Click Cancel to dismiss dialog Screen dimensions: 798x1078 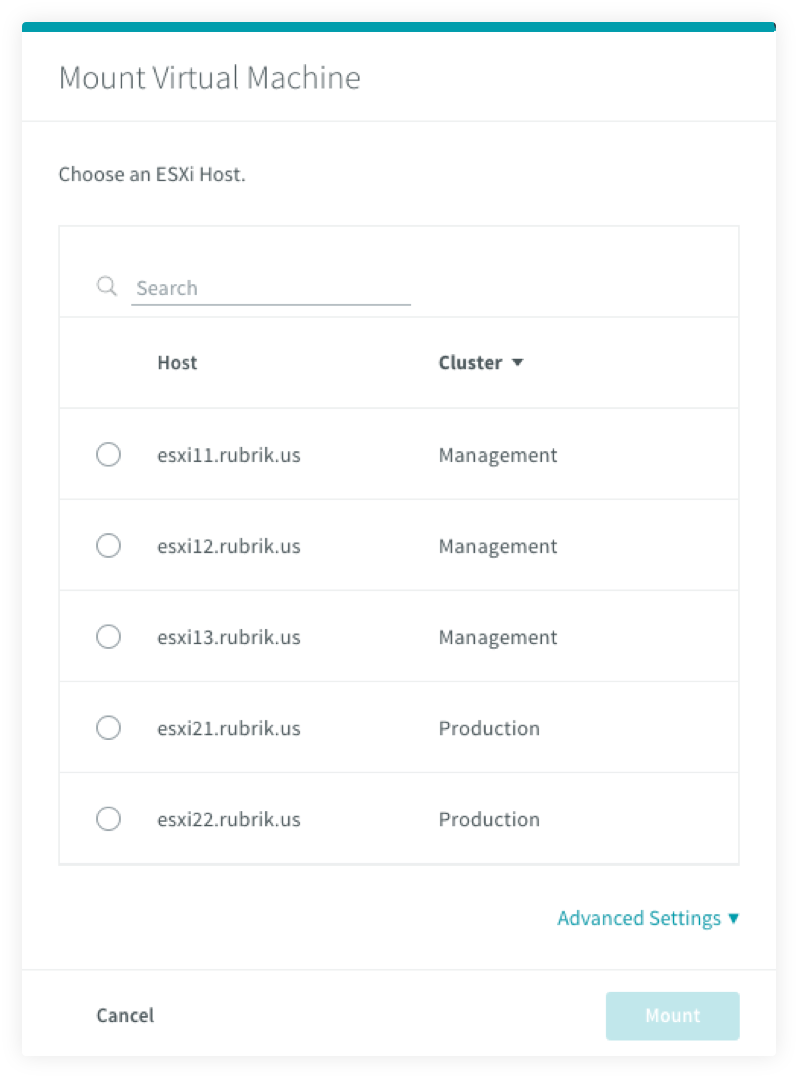tap(125, 1015)
